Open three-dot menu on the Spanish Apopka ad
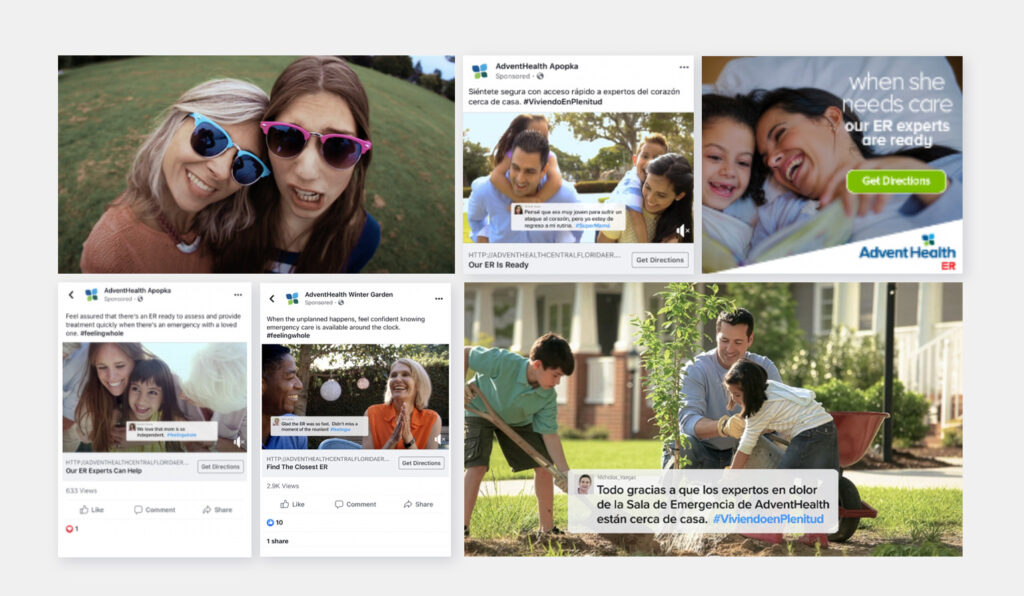This screenshot has height=596, width=1024. pyautogui.click(x=684, y=67)
